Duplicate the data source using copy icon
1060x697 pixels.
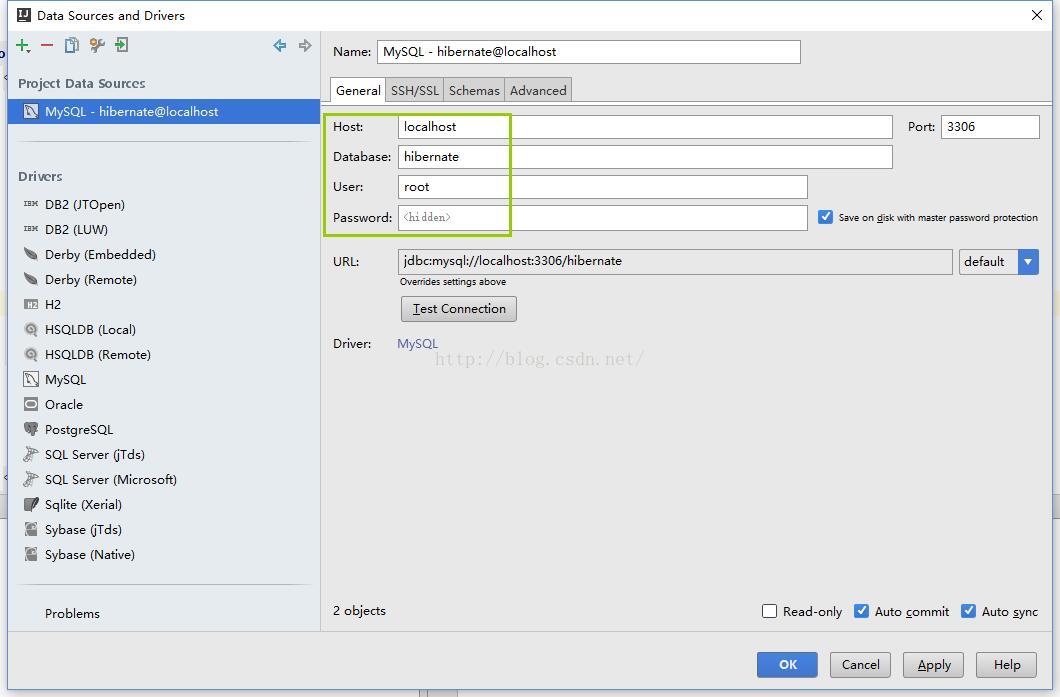72,45
